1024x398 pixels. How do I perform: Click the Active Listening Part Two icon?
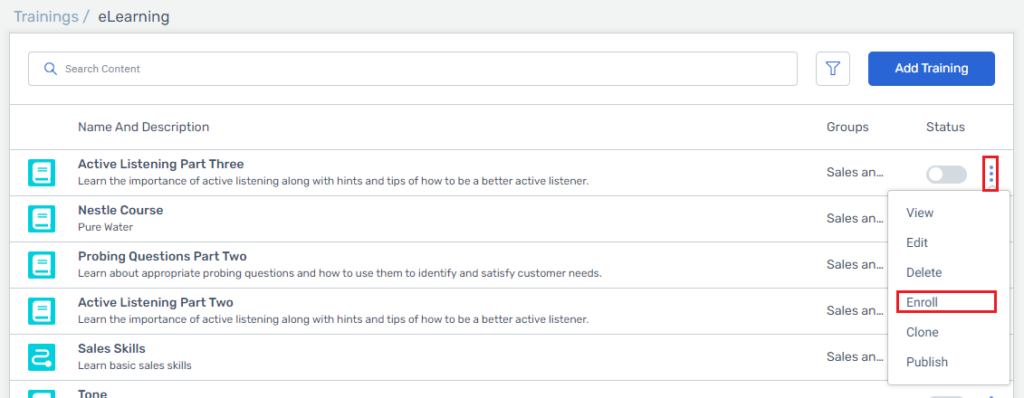[42, 311]
